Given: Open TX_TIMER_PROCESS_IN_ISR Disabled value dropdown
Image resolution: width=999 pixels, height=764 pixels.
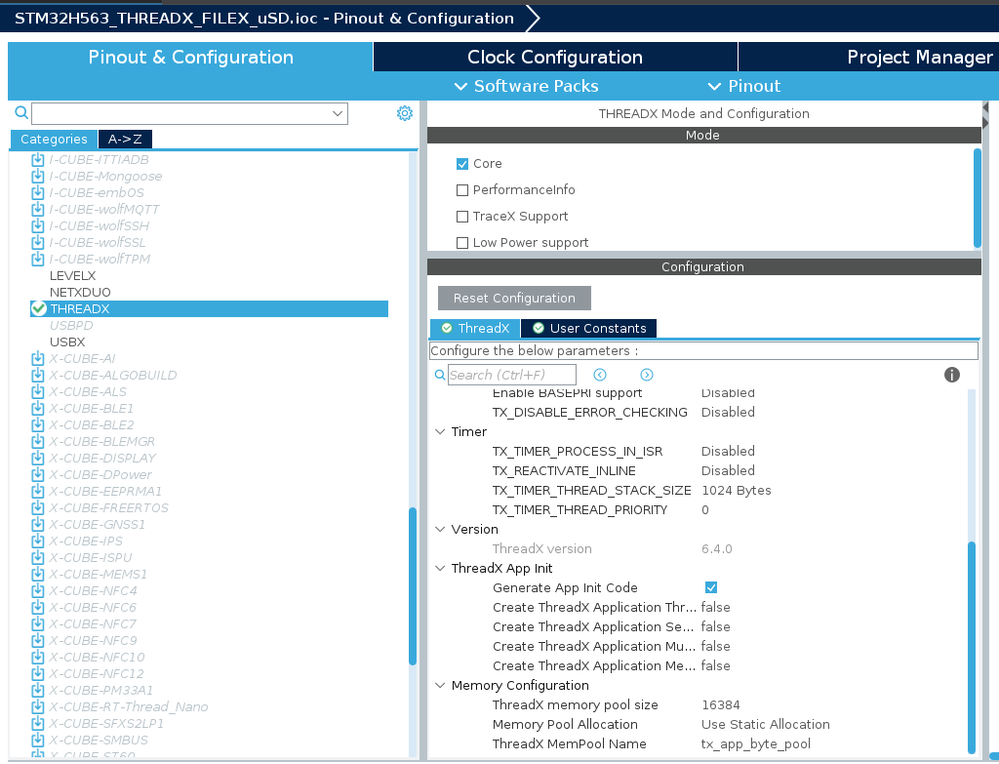Looking at the screenshot, I should 728,451.
